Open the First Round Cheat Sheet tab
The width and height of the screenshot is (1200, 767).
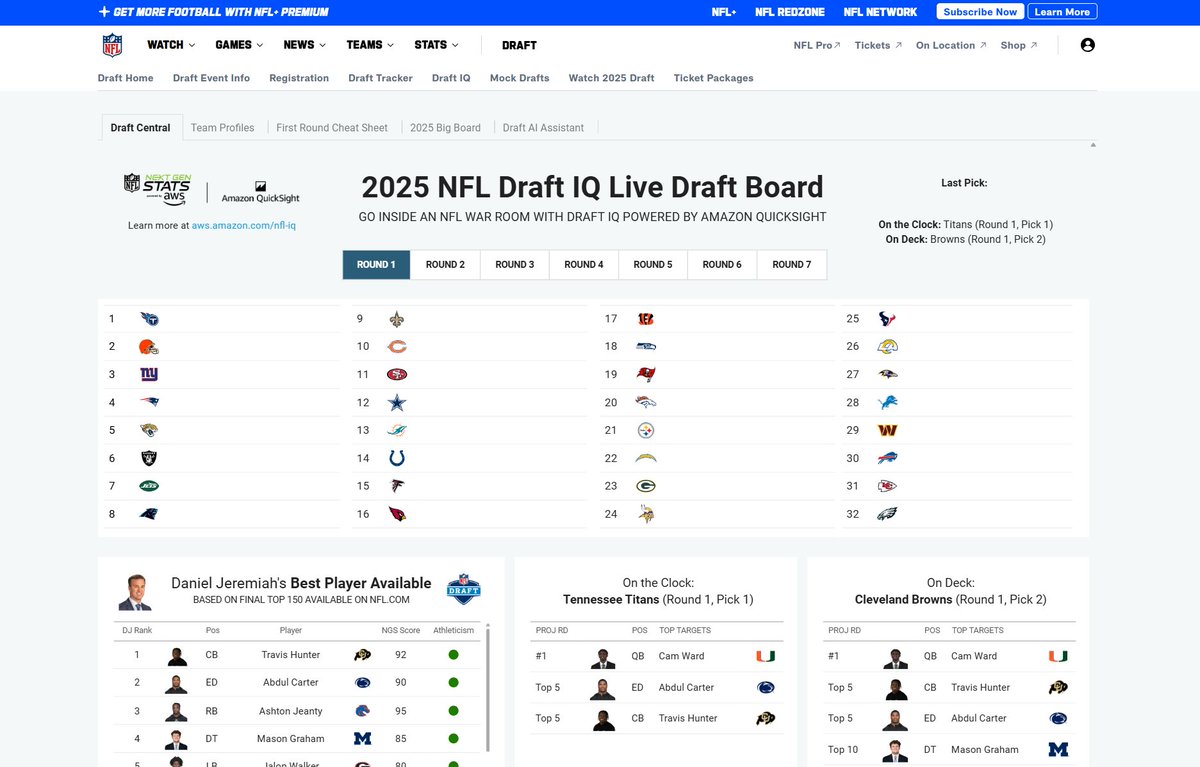pyautogui.click(x=332, y=128)
